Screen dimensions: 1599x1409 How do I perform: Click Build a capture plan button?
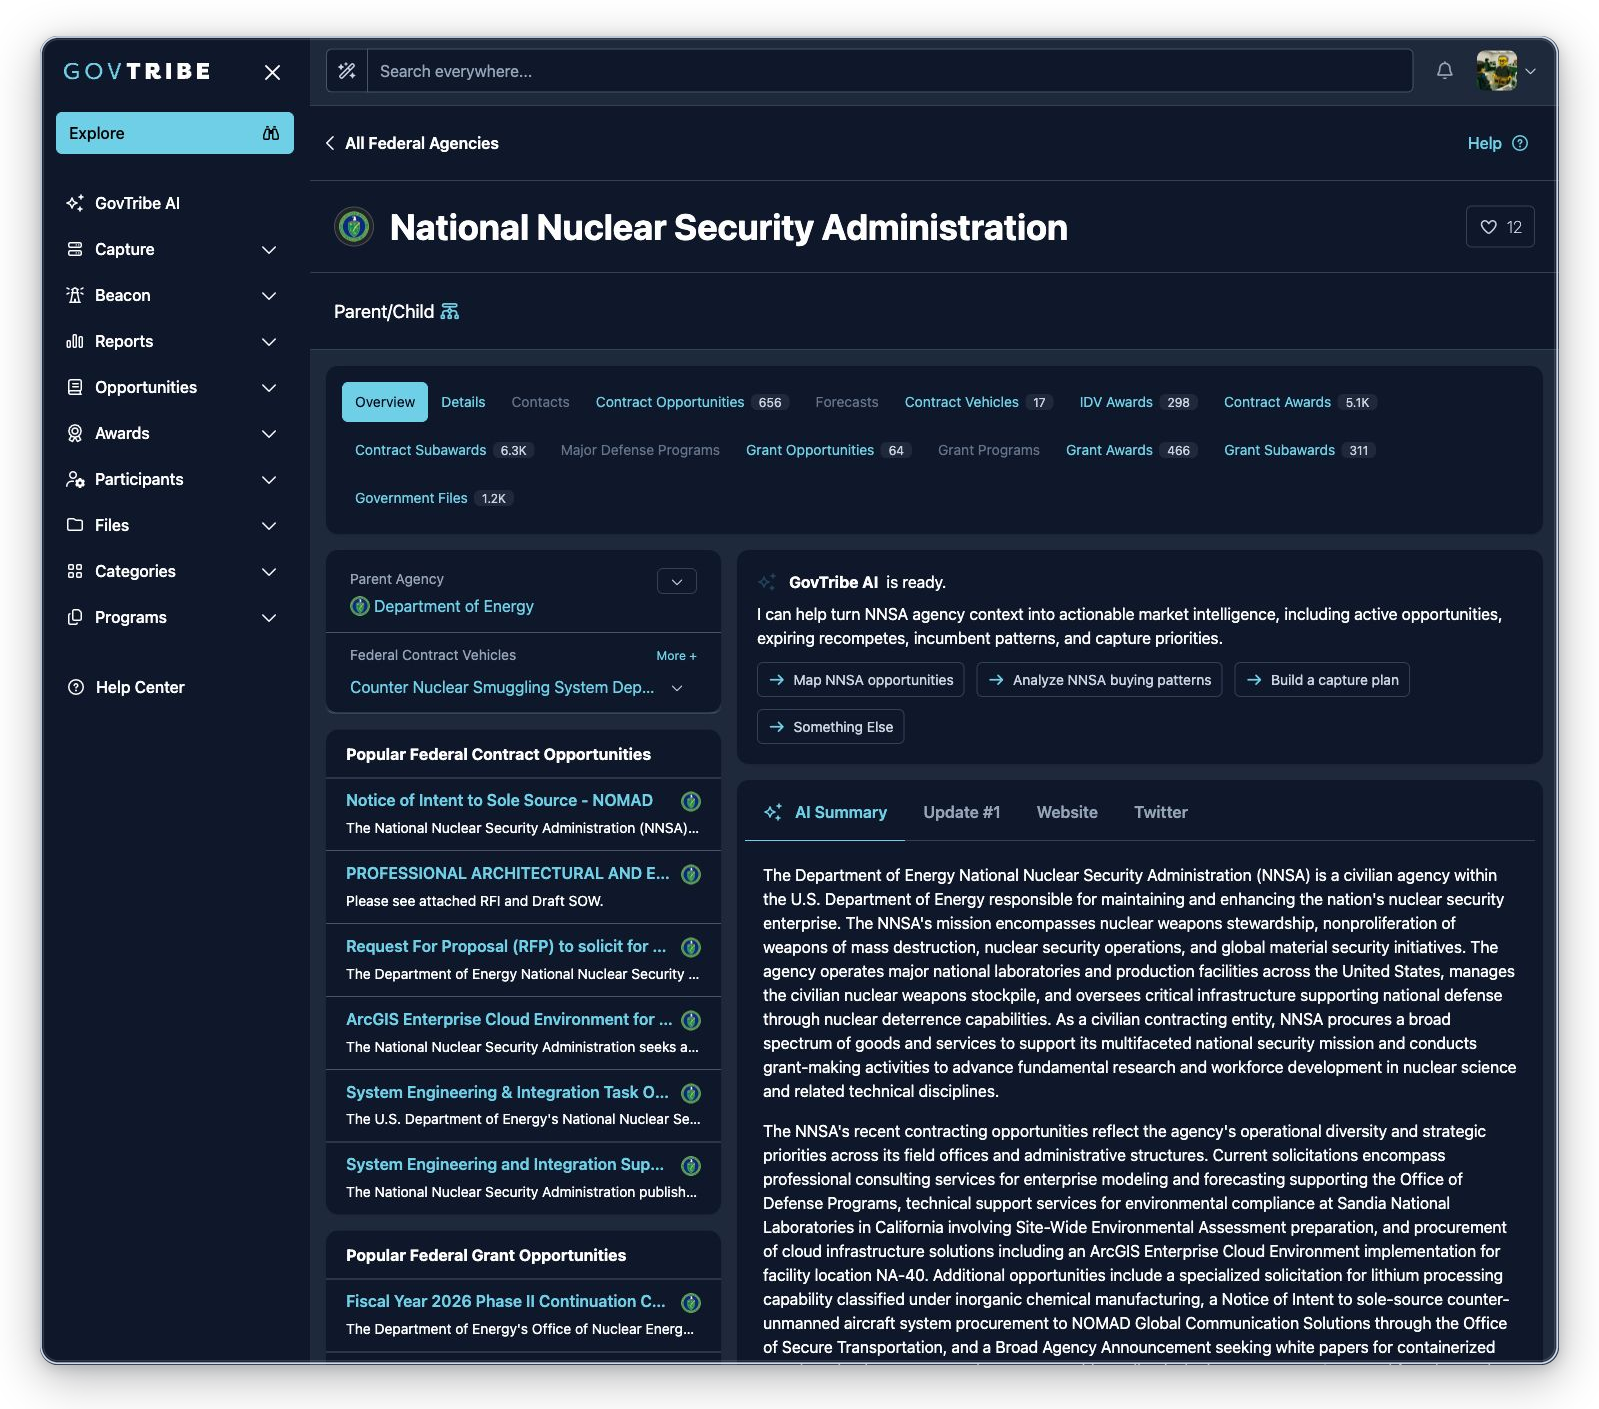pos(1322,680)
